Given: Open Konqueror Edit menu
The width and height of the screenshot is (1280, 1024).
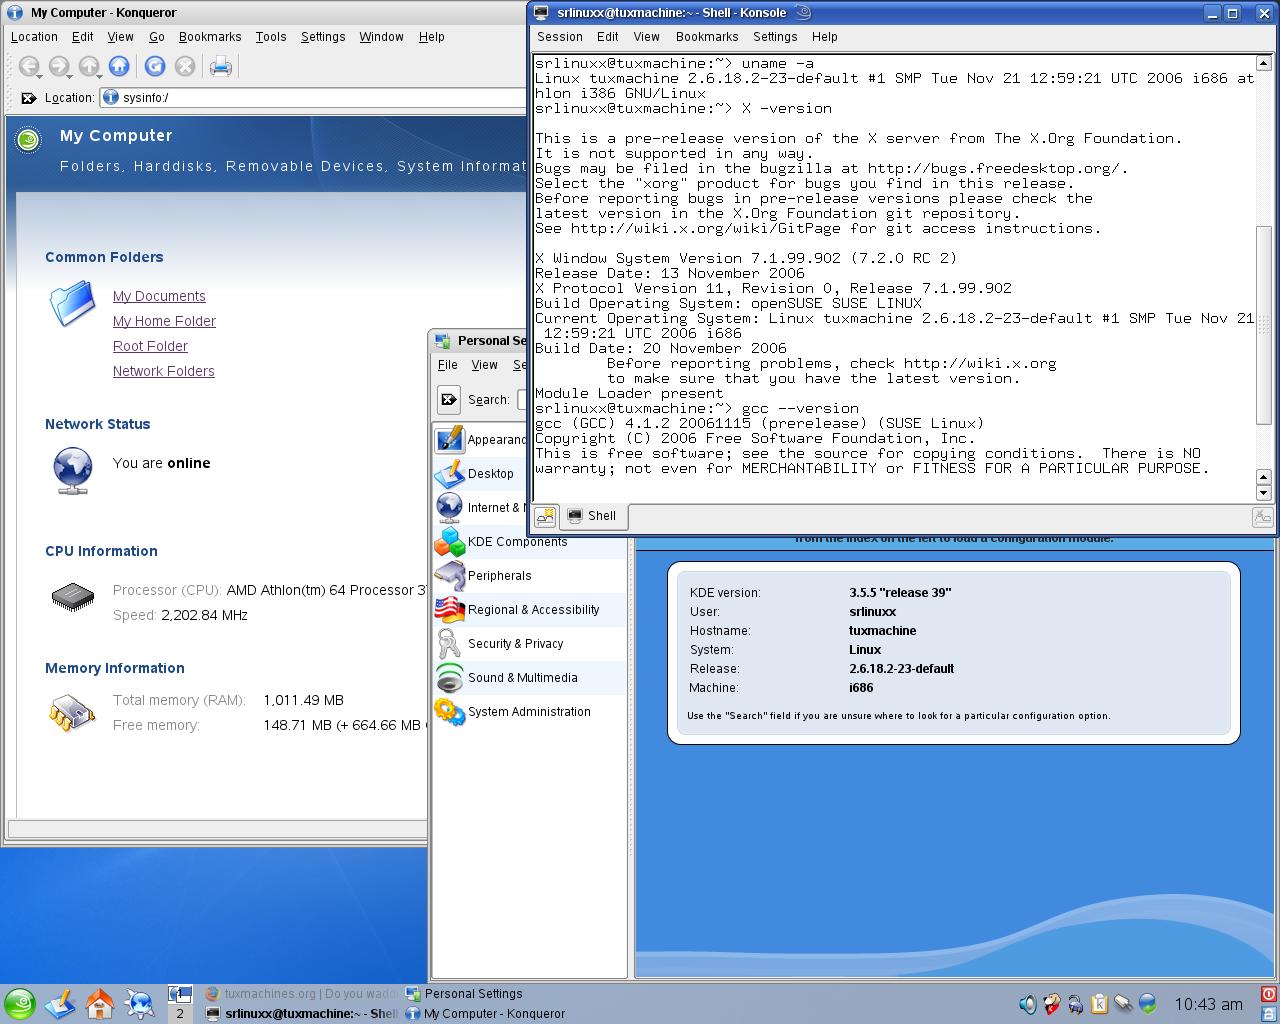Looking at the screenshot, I should [83, 37].
